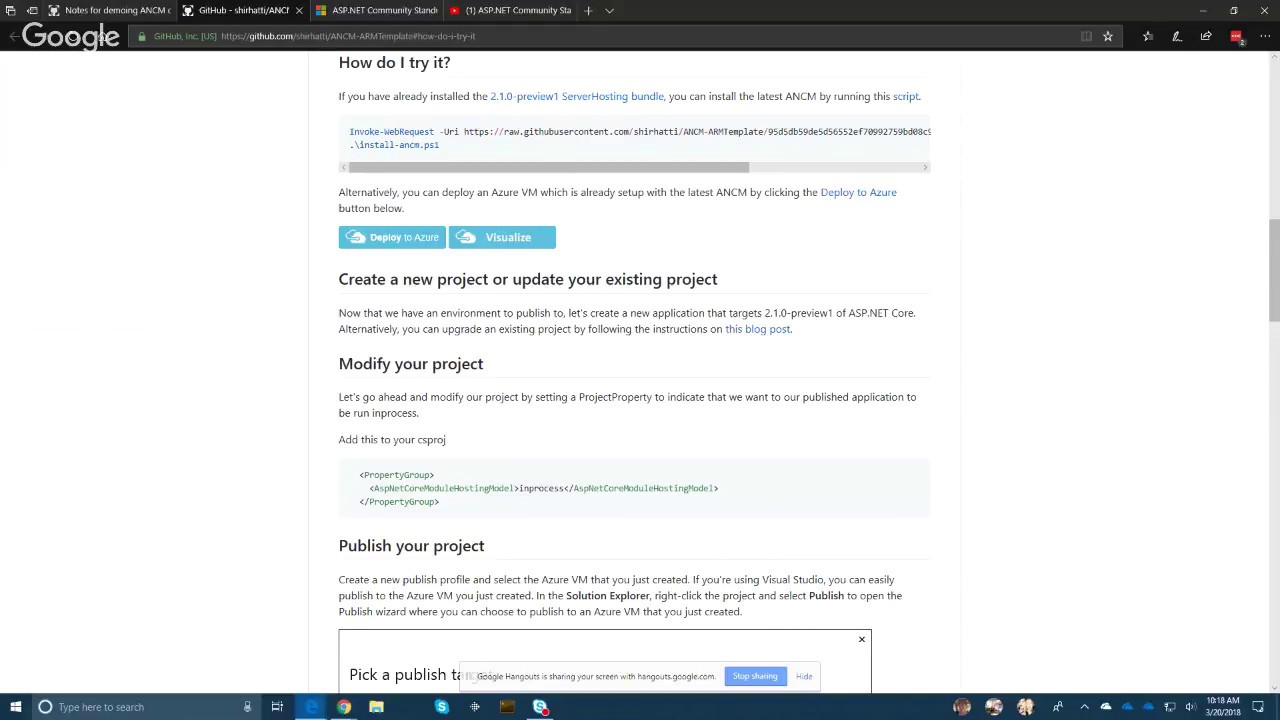This screenshot has height=720, width=1280.
Task: Click the page vertical scrollbar thumb
Action: [x=1273, y=270]
